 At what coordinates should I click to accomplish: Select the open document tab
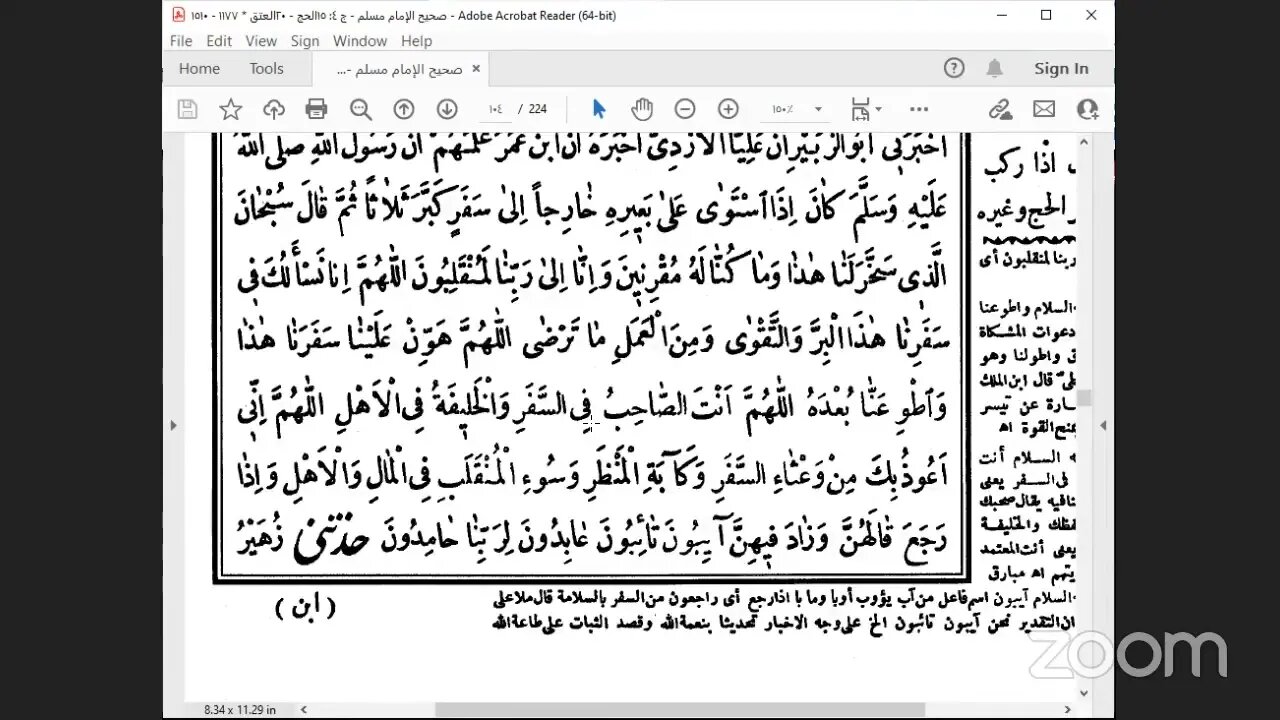coord(400,69)
